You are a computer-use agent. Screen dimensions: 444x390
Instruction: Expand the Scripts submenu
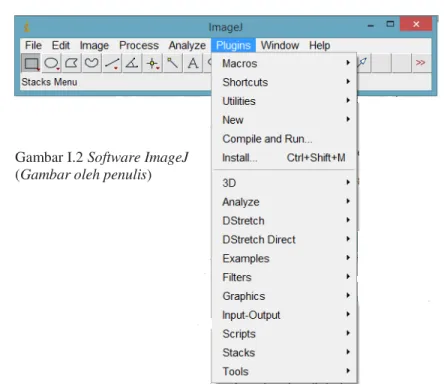click(x=285, y=334)
